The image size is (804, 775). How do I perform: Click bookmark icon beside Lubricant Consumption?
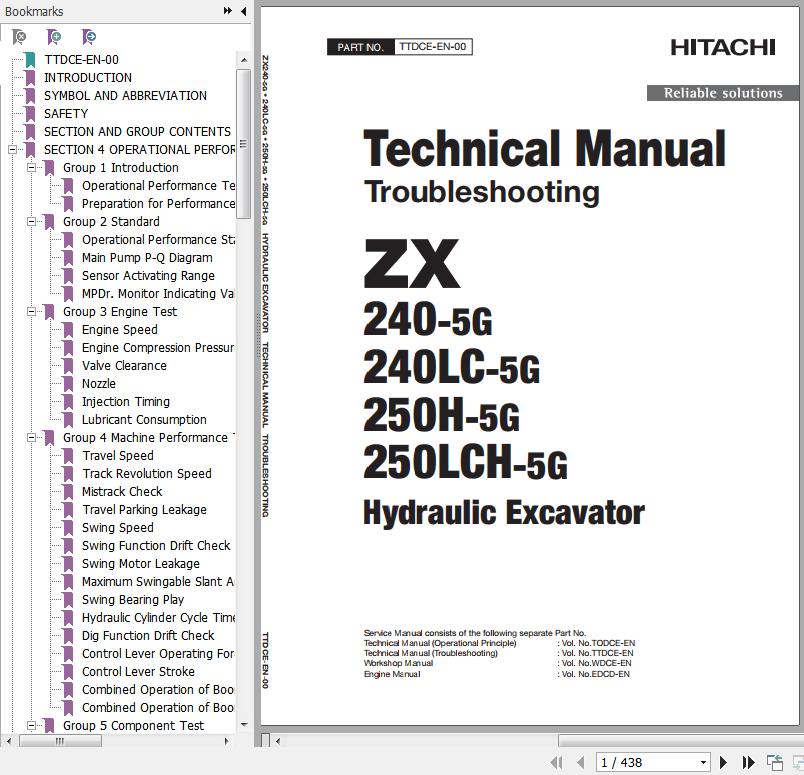click(68, 420)
